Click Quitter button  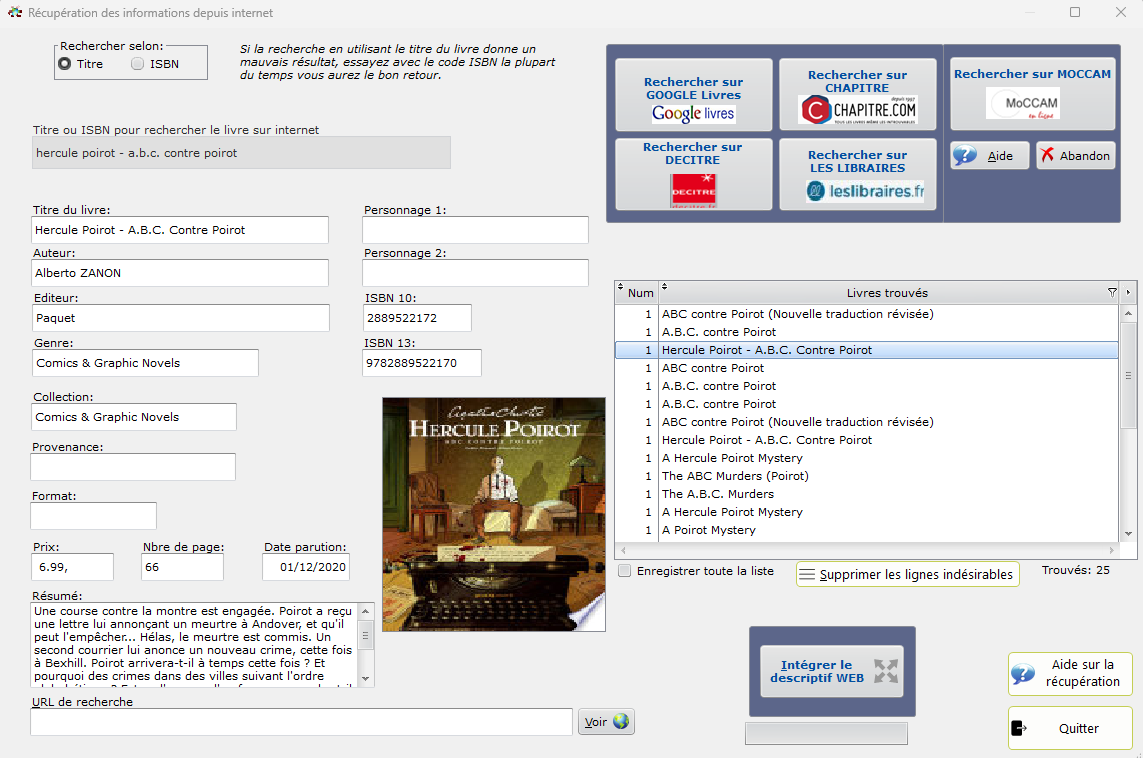[1070, 728]
